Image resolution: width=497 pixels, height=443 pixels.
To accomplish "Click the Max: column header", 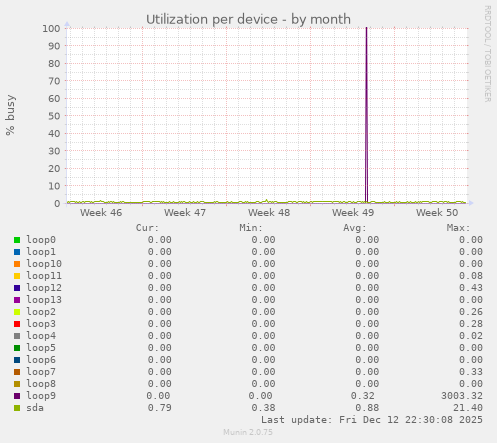I will [458, 228].
